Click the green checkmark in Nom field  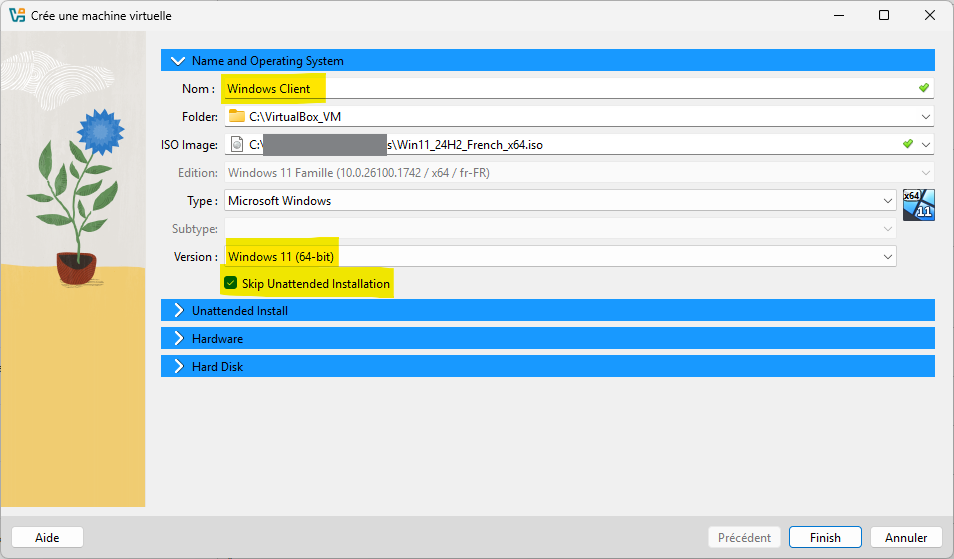[924, 88]
